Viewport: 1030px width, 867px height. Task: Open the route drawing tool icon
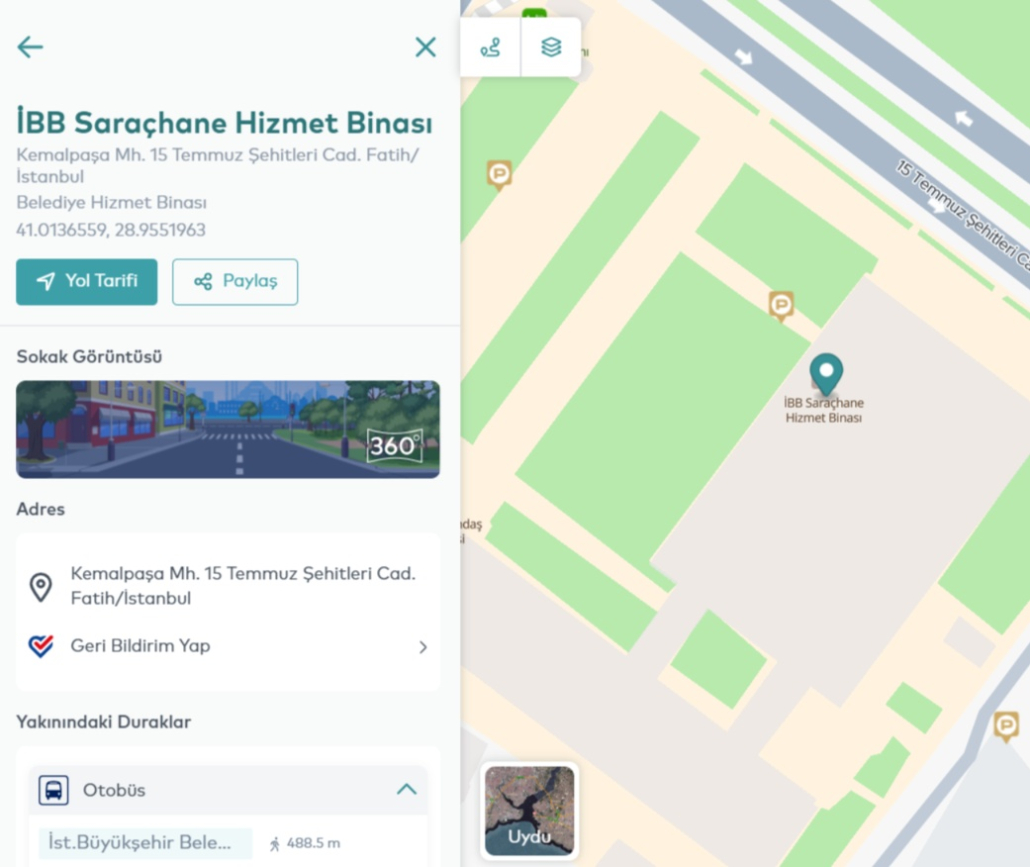click(490, 47)
